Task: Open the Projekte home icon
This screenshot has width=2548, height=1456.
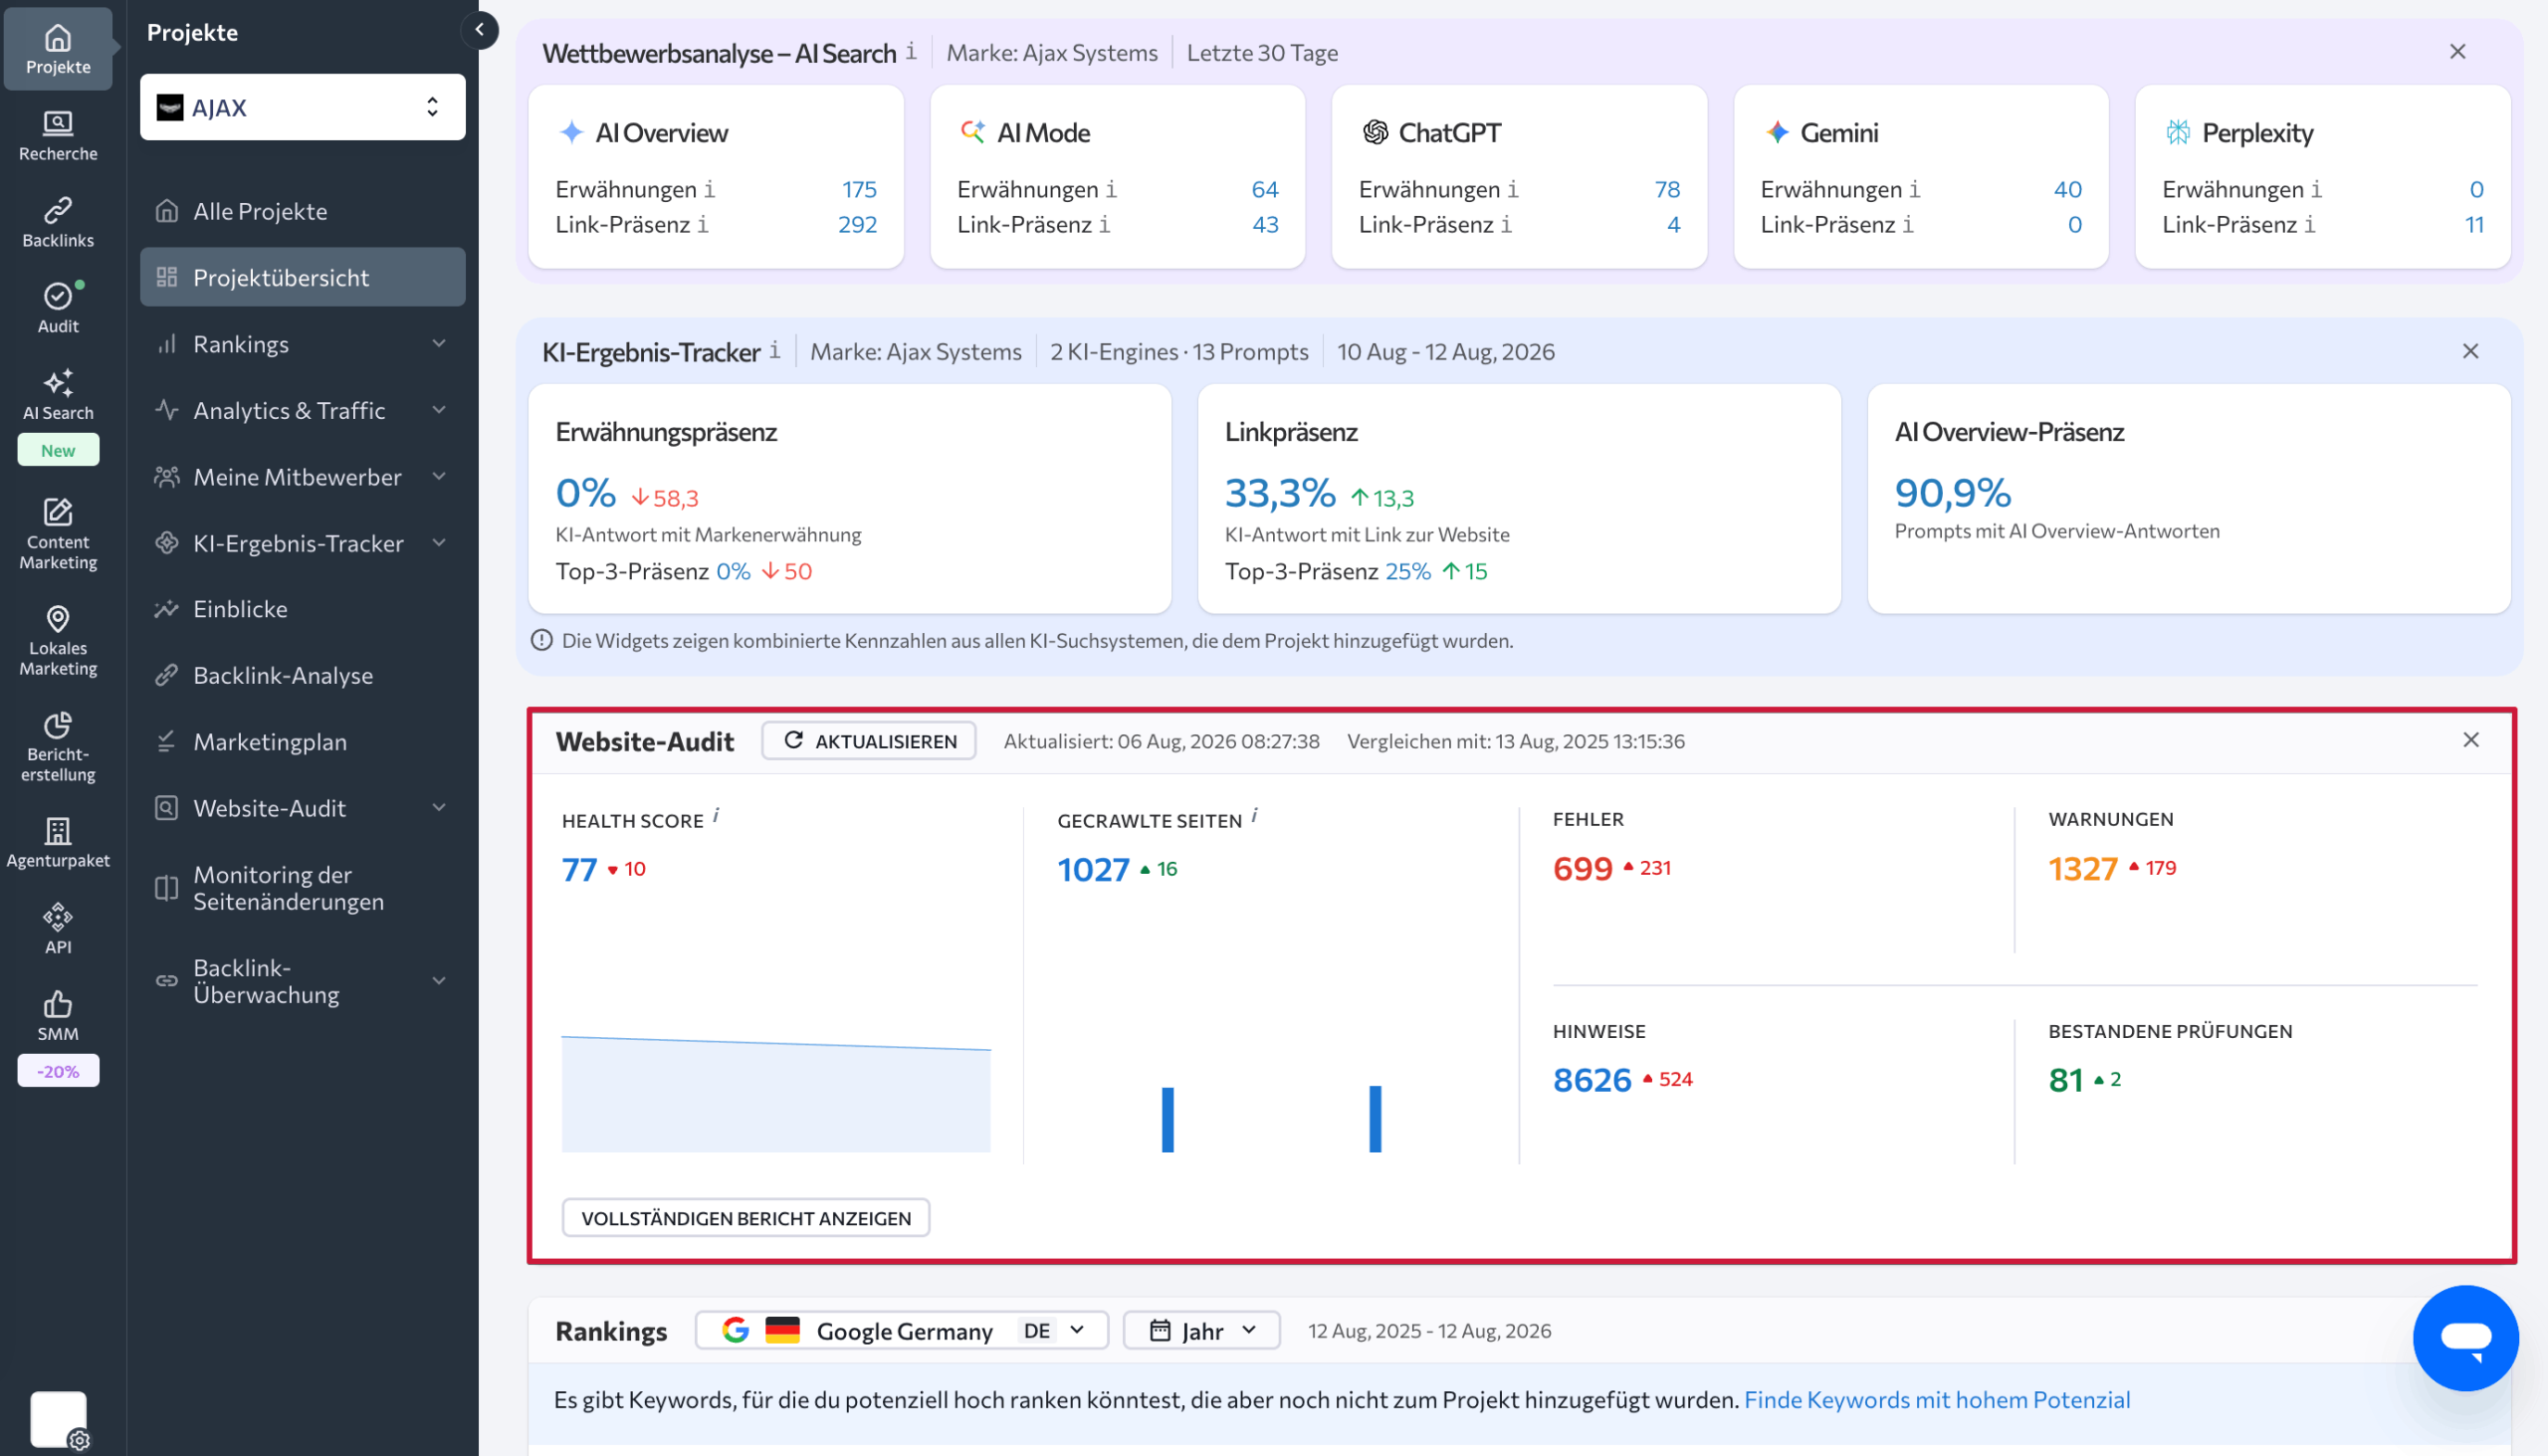Action: point(58,49)
